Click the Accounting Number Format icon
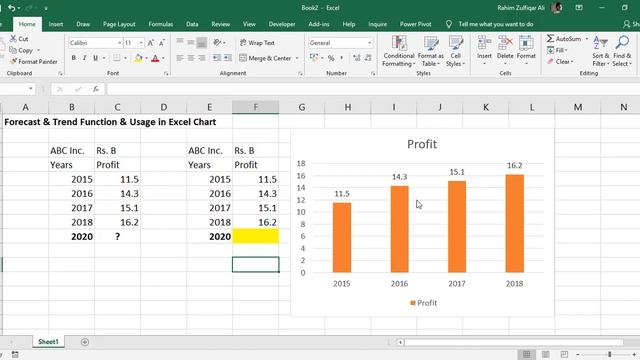Image resolution: width=640 pixels, height=360 pixels. click(x=313, y=58)
